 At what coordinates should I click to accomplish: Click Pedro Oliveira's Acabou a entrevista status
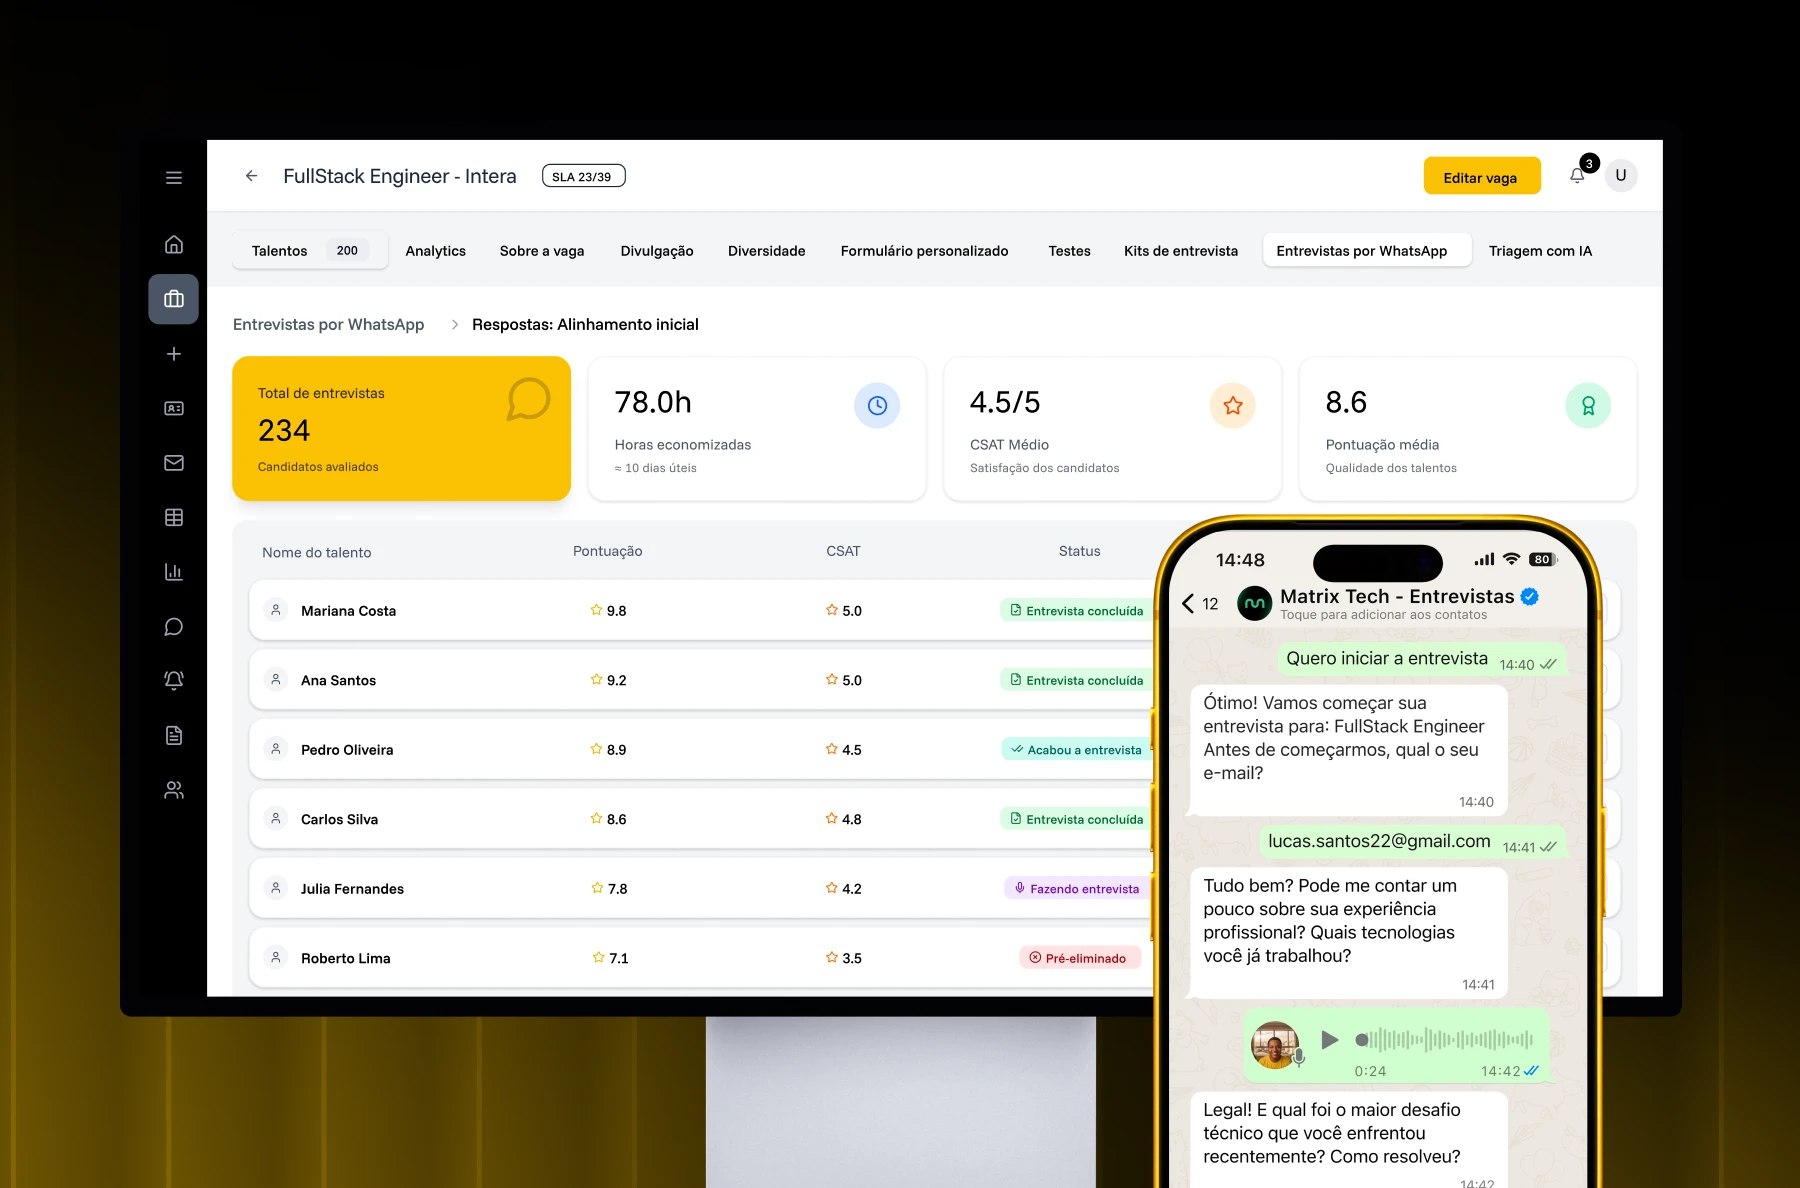(x=1076, y=749)
